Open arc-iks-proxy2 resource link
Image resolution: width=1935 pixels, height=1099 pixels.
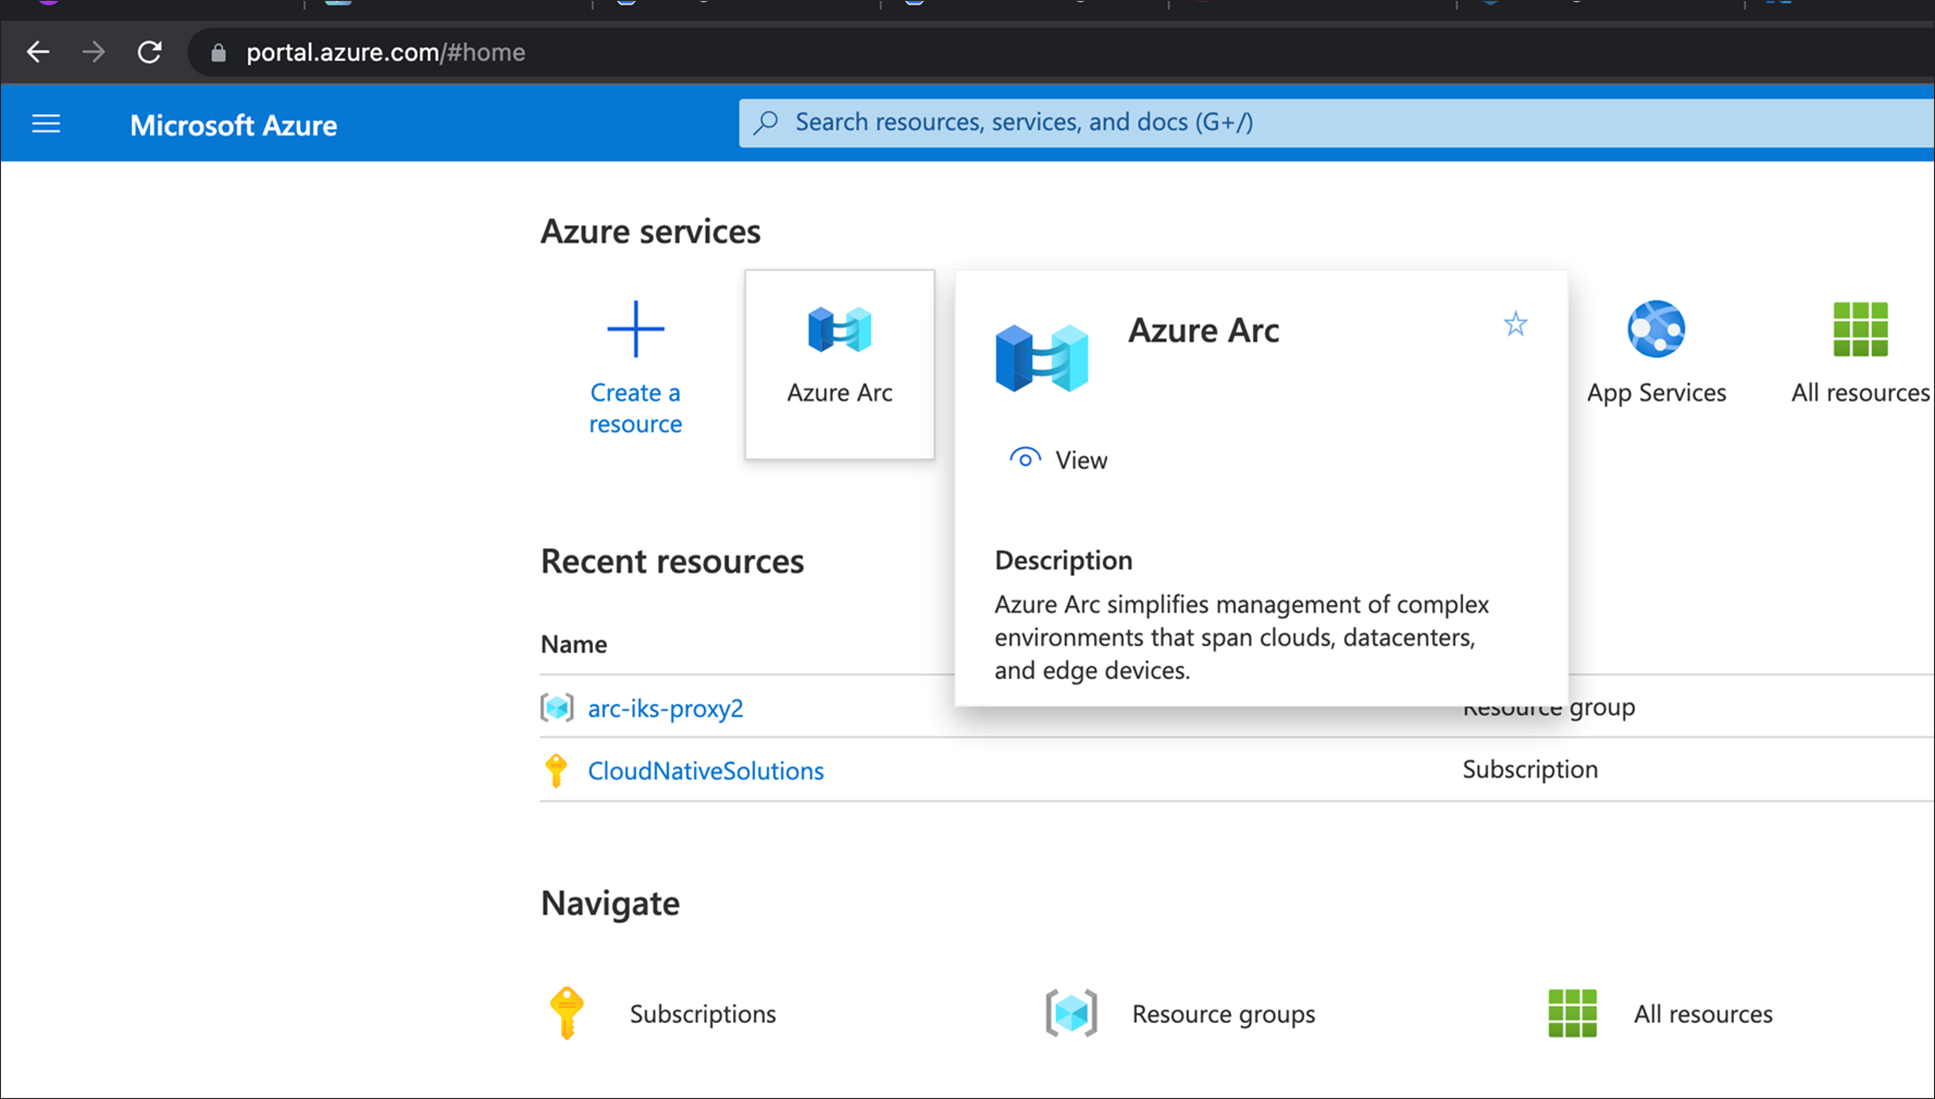(x=665, y=707)
